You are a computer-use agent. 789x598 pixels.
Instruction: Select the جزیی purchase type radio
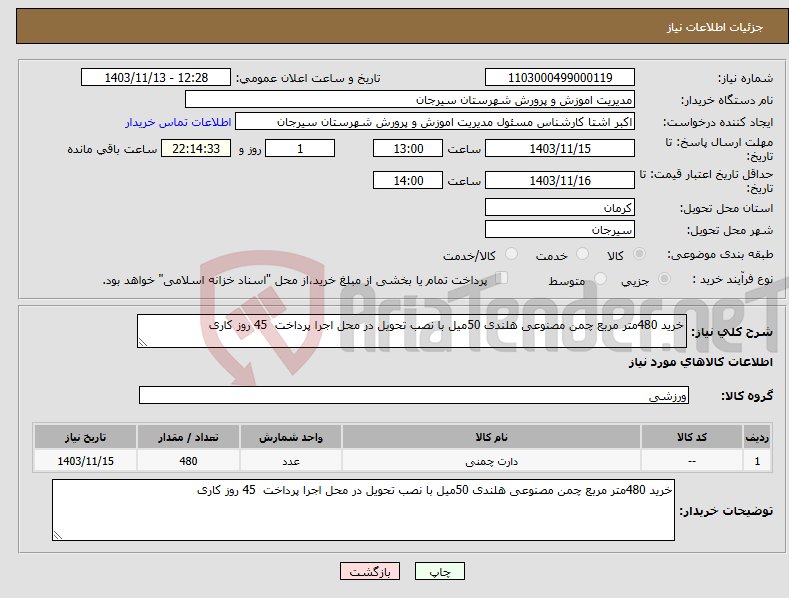[x=664, y=279]
